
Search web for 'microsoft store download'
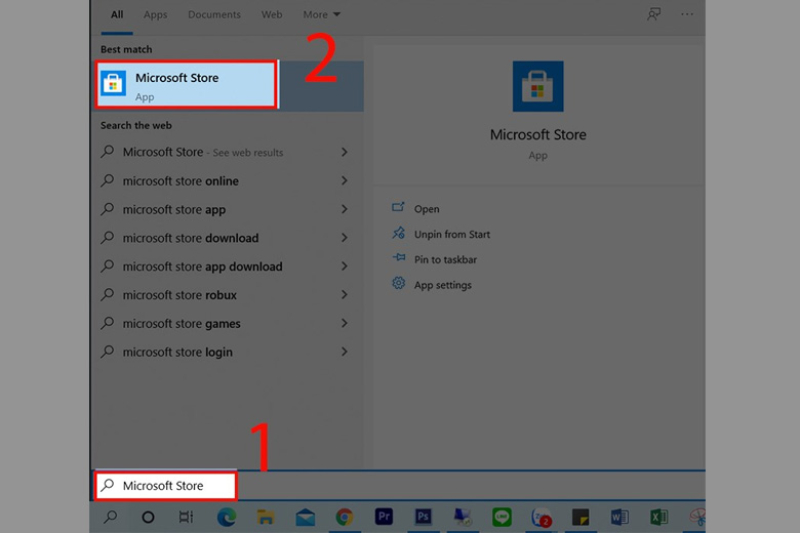tap(191, 238)
